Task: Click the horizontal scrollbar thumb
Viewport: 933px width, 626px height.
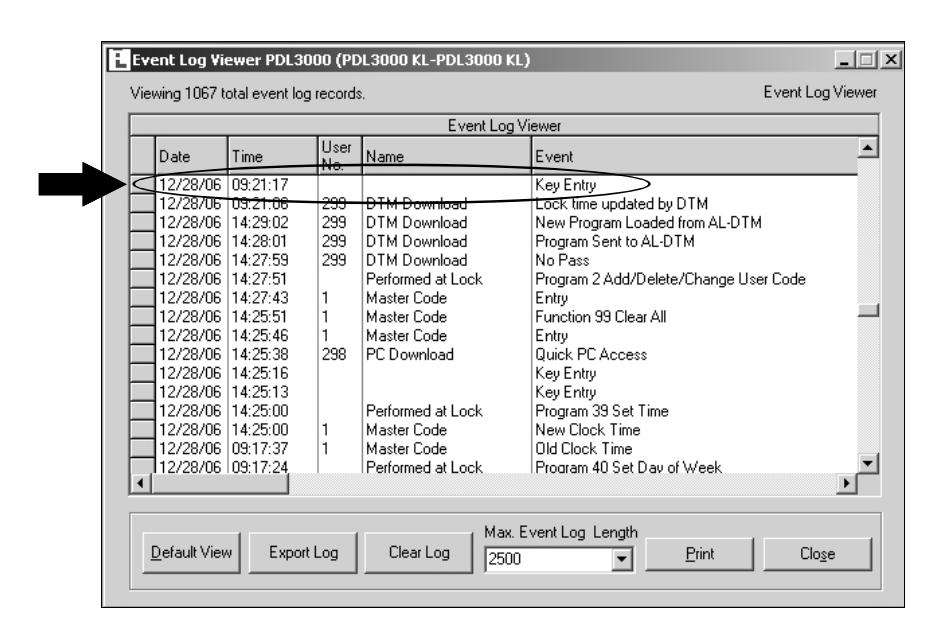Action: 220,483
